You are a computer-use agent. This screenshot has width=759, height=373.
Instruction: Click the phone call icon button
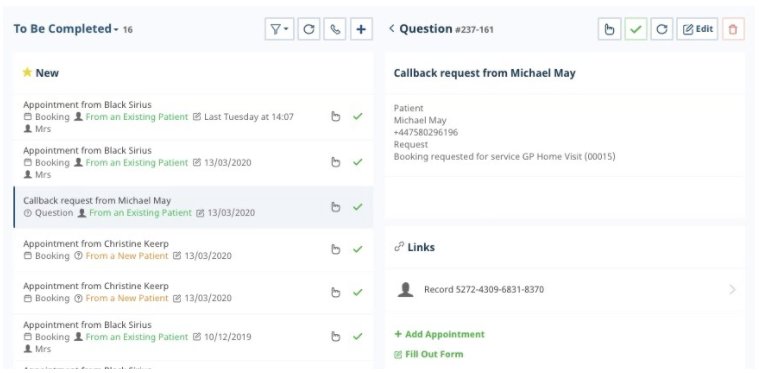pos(335,30)
